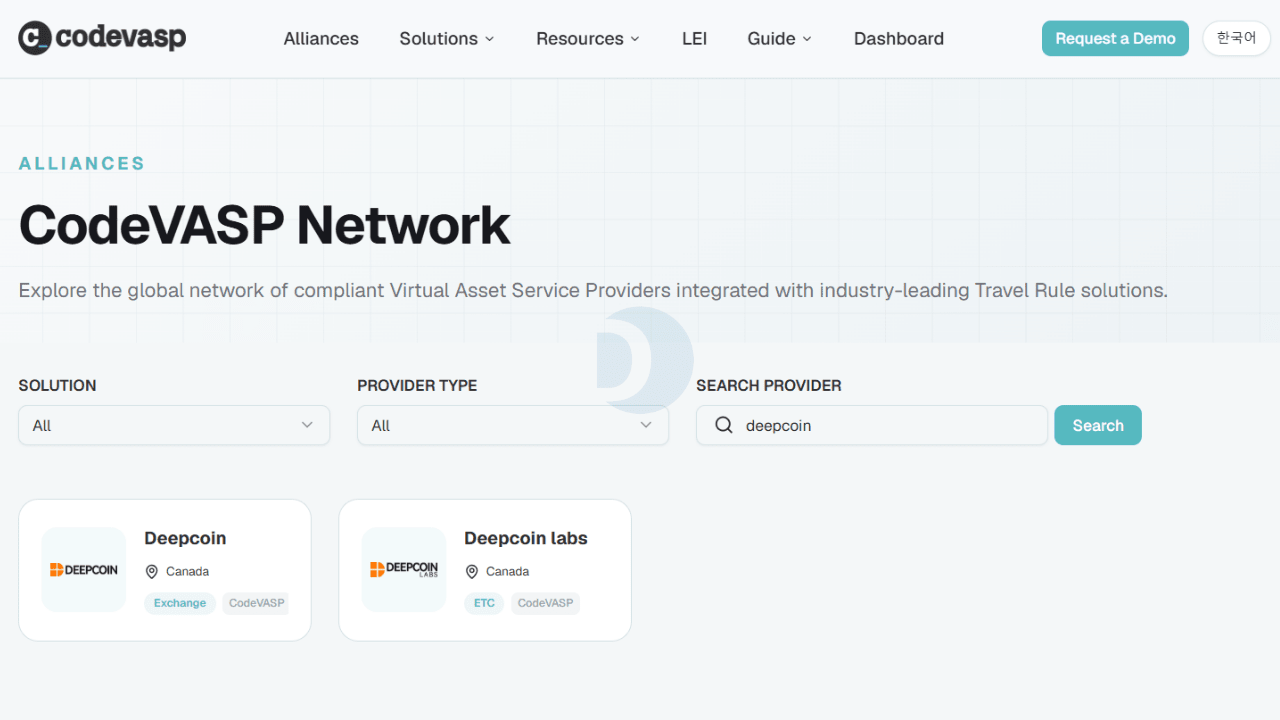Click the Canada text on Deepcoin card
This screenshot has width=1280, height=720.
188,572
